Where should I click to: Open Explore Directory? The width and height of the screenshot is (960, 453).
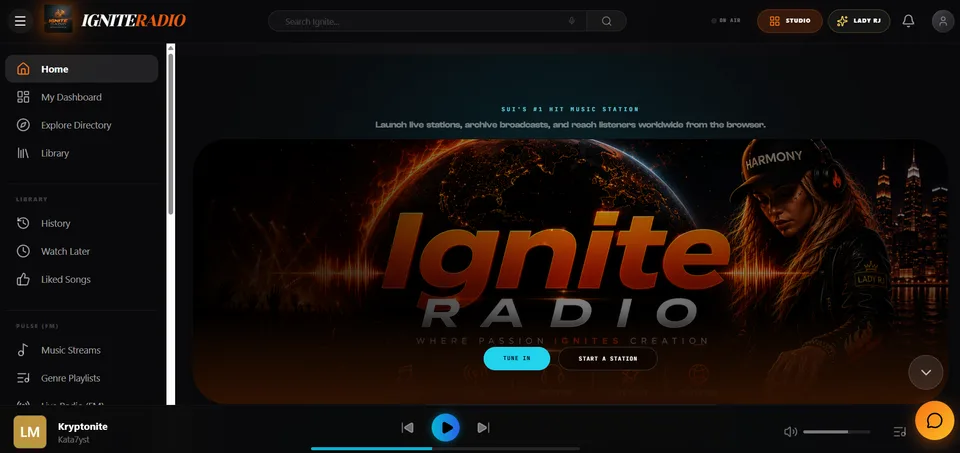pyautogui.click(x=81, y=125)
